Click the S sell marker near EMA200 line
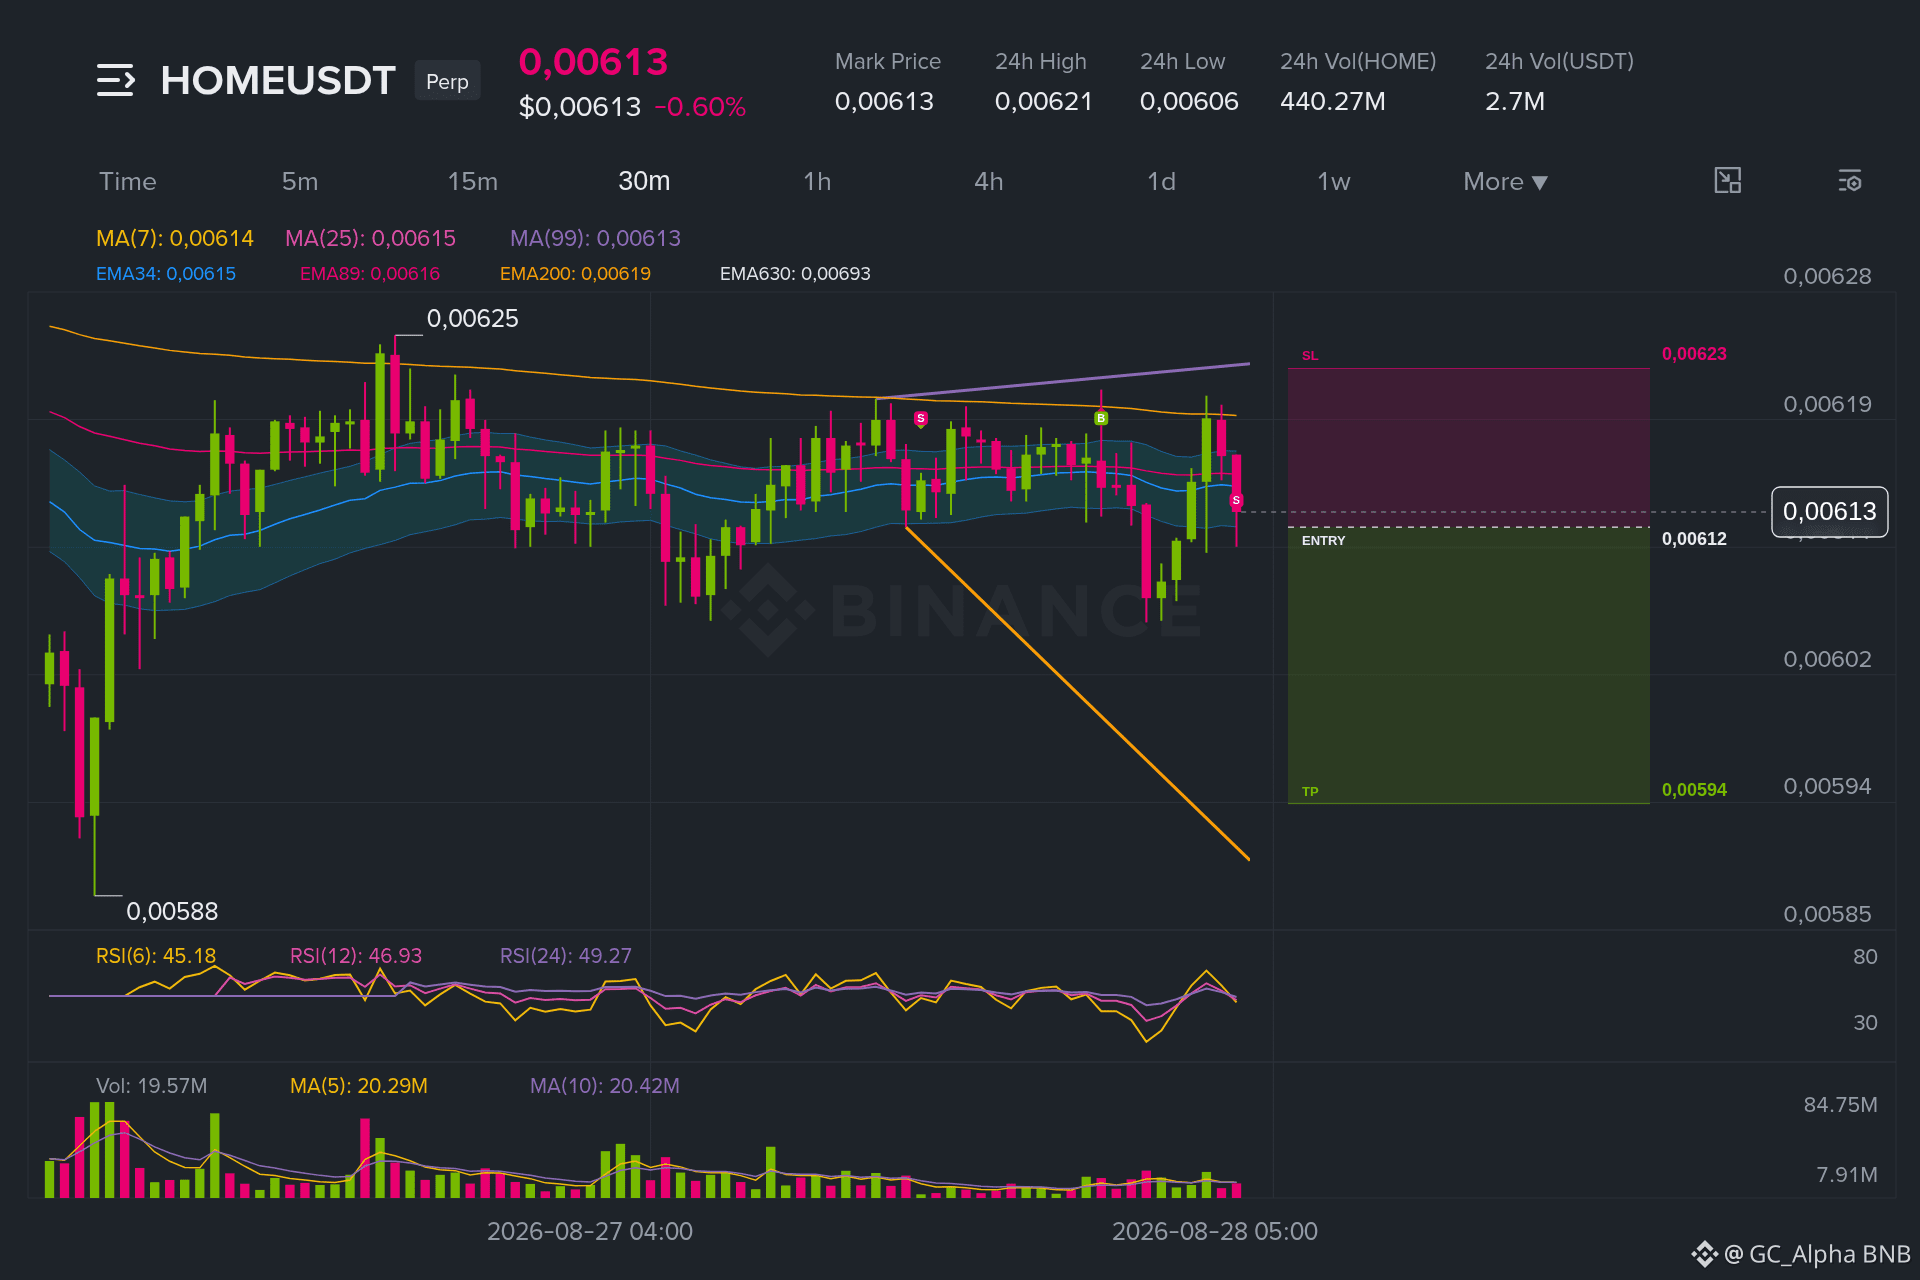1920x1280 pixels. coord(921,418)
